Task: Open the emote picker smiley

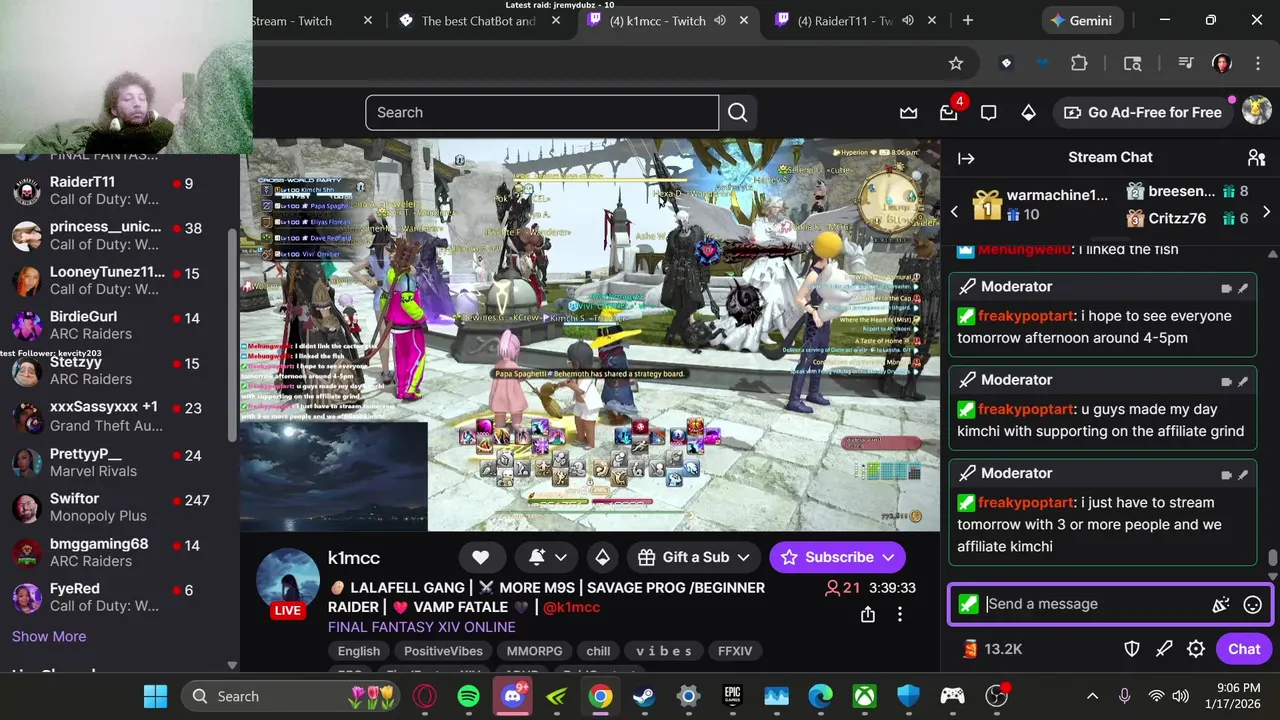Action: tap(1252, 604)
